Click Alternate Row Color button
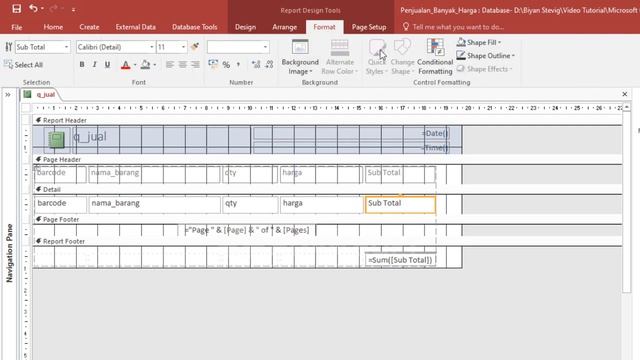The width and height of the screenshot is (640, 360). [x=340, y=57]
